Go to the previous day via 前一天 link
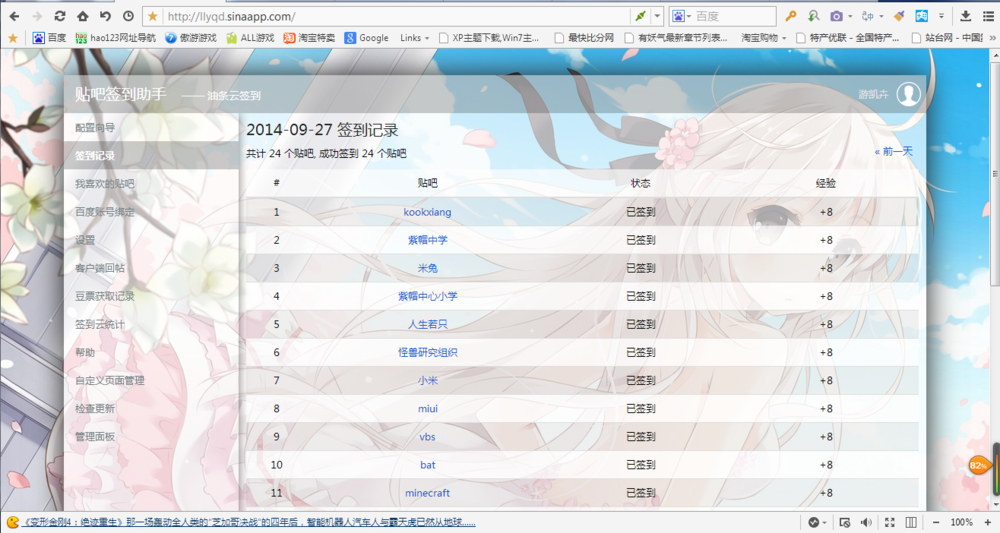Image resolution: width=1000 pixels, height=533 pixels. (x=893, y=152)
